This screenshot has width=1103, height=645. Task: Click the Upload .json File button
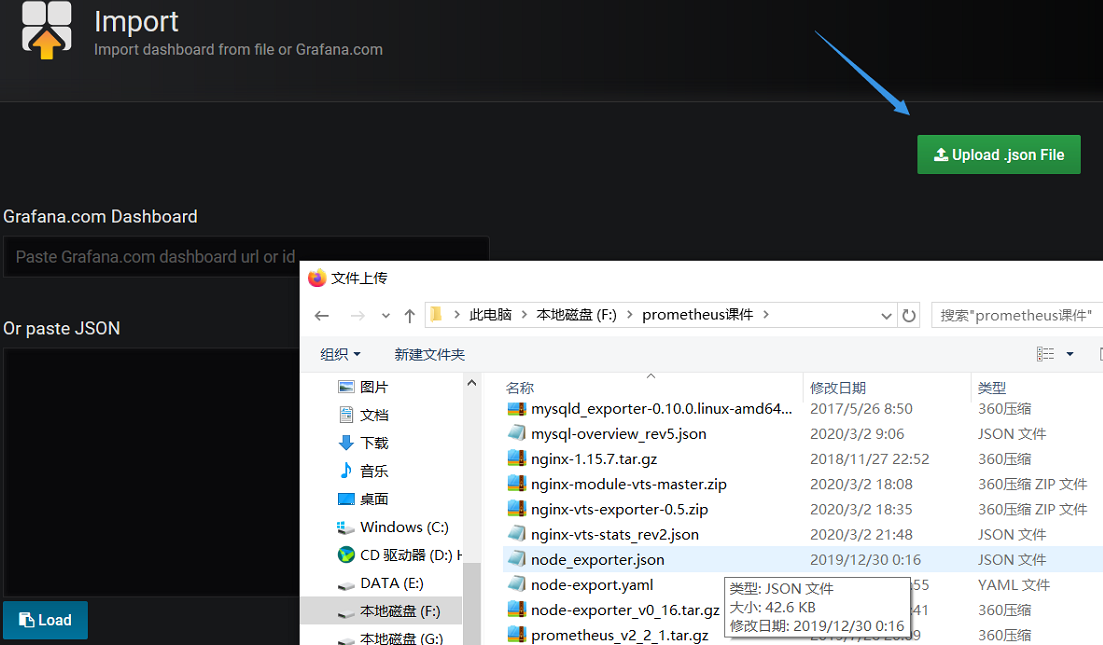998,155
